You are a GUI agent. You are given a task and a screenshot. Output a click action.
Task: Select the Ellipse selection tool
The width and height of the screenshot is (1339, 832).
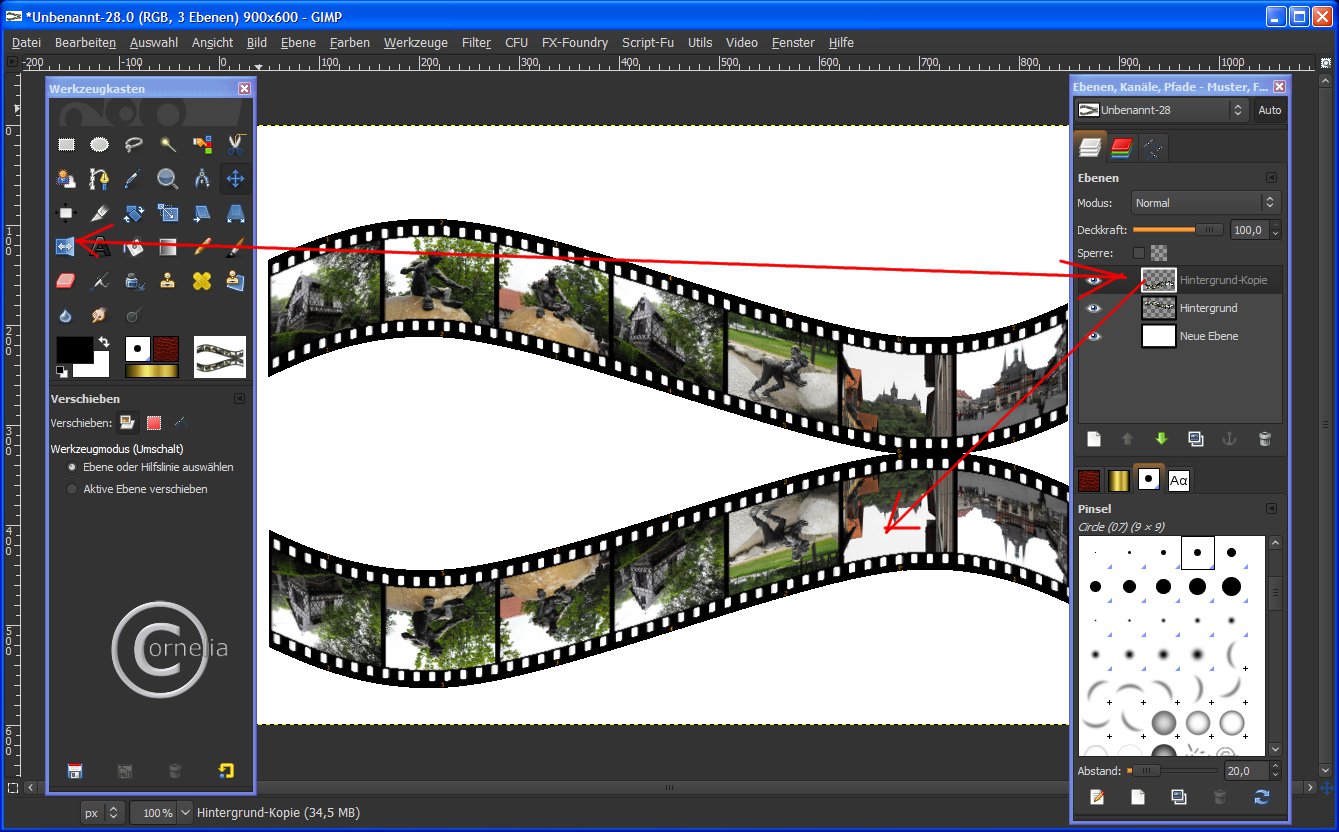[100, 144]
